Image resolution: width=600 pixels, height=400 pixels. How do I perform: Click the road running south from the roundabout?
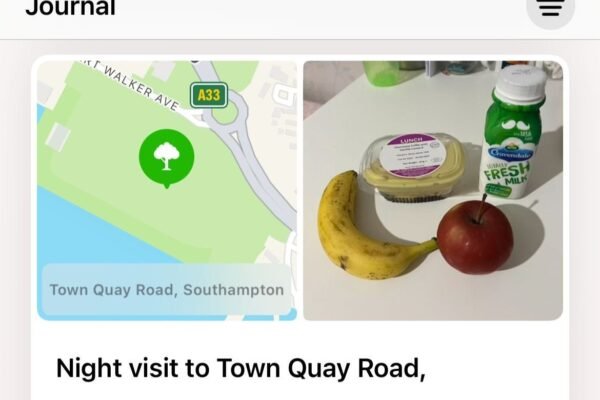point(264,180)
